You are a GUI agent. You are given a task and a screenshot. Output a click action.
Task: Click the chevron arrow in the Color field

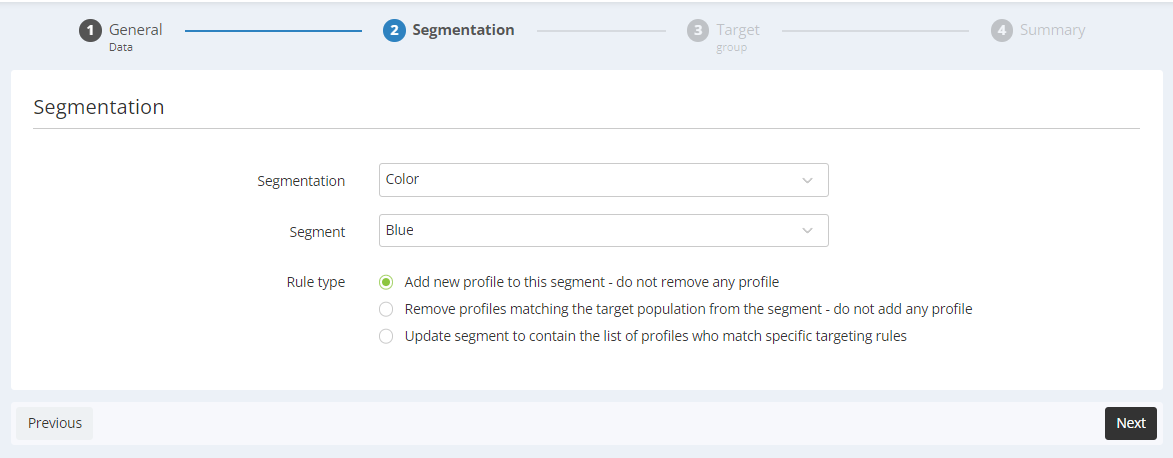tap(807, 180)
